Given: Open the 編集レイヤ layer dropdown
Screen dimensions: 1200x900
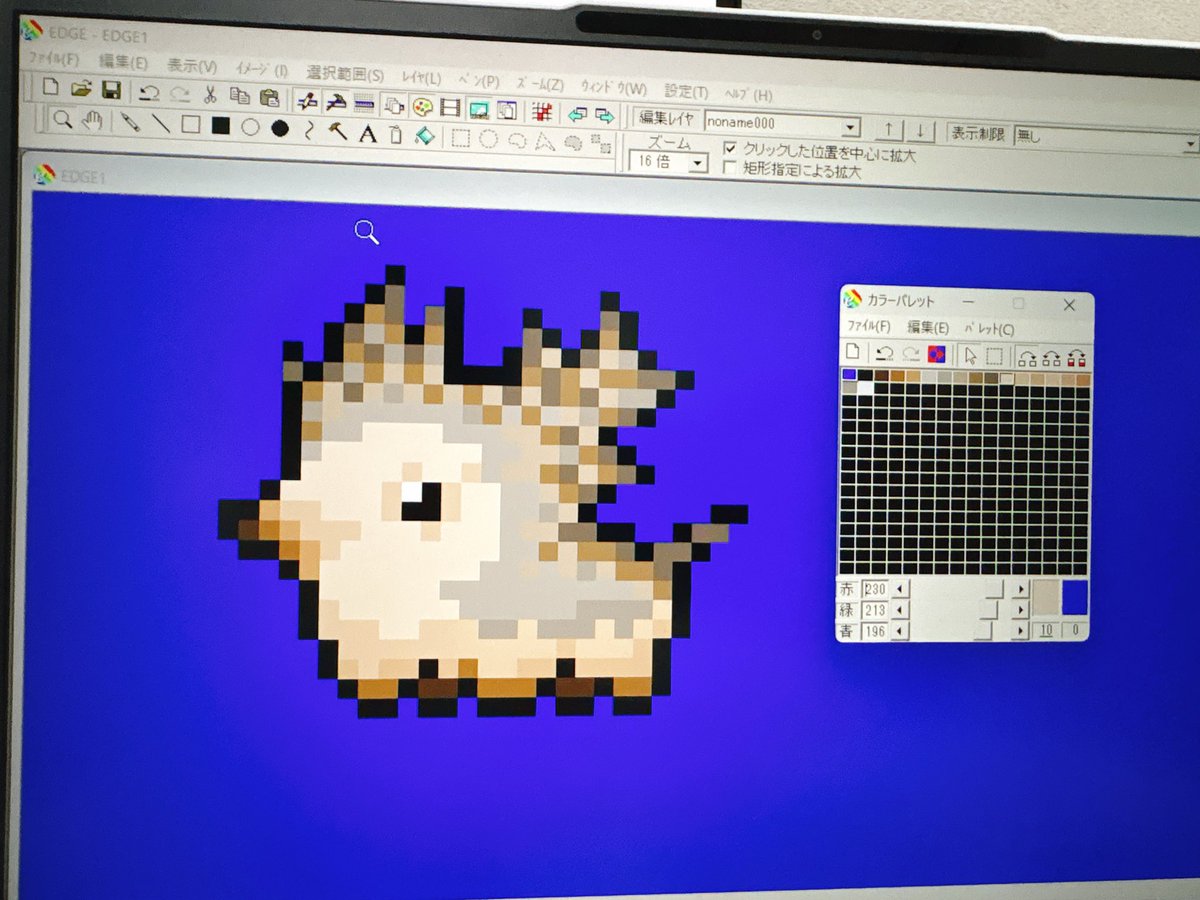Looking at the screenshot, I should tap(852, 126).
